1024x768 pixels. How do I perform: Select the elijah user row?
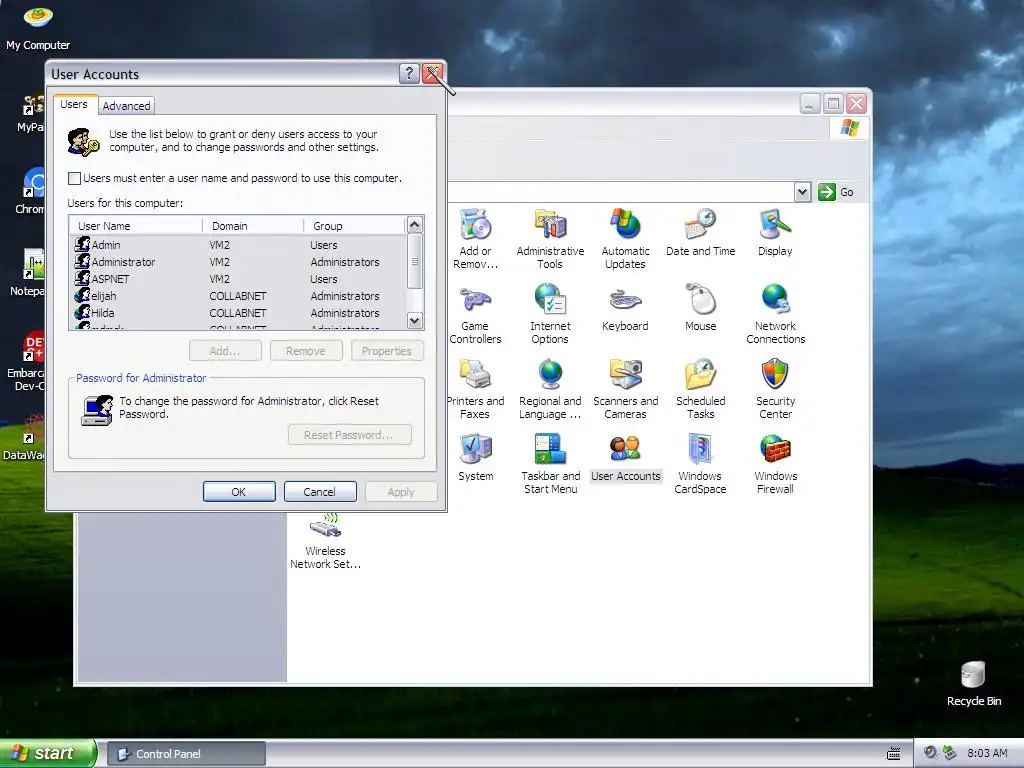coord(238,296)
